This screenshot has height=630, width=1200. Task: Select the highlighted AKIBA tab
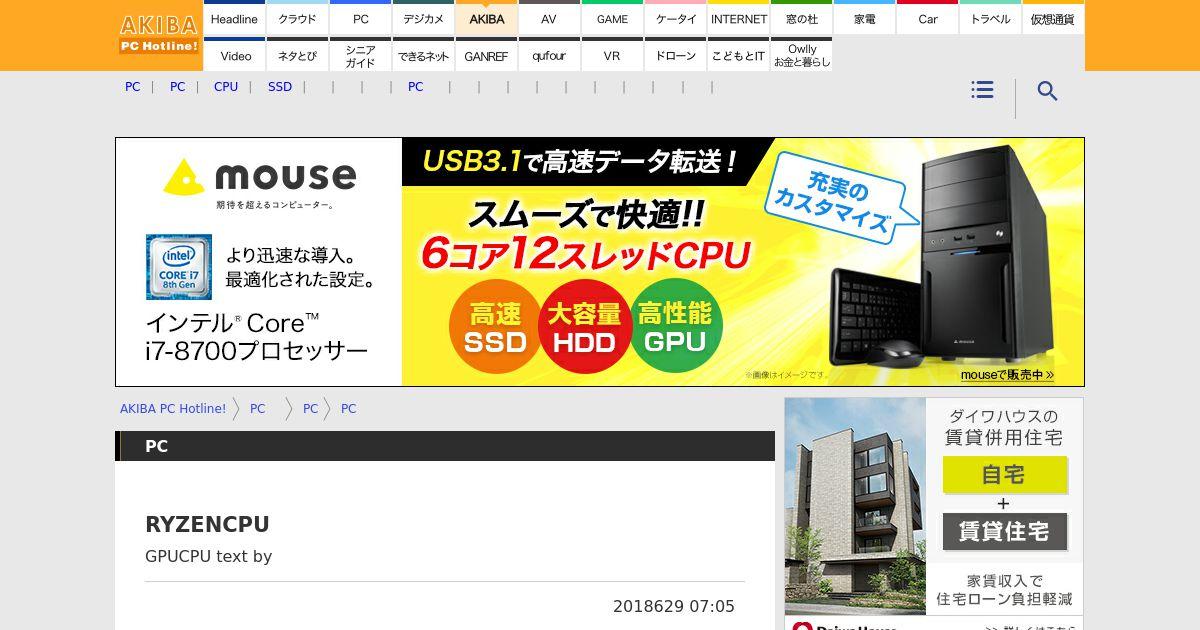486,19
